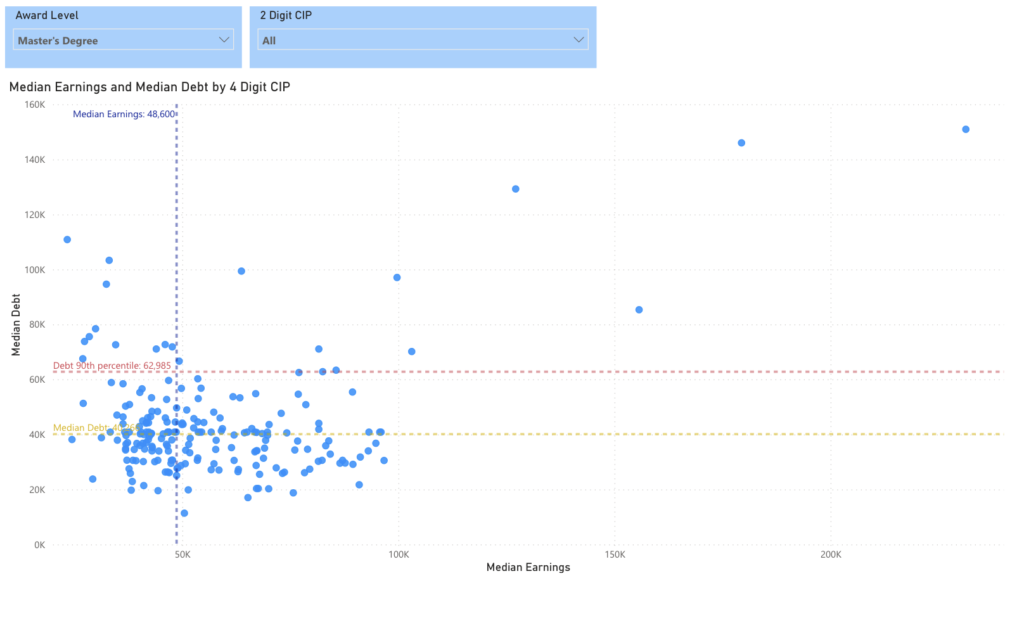Select the leftmost point near 111K debt
1024x640 pixels.
[x=67, y=239]
